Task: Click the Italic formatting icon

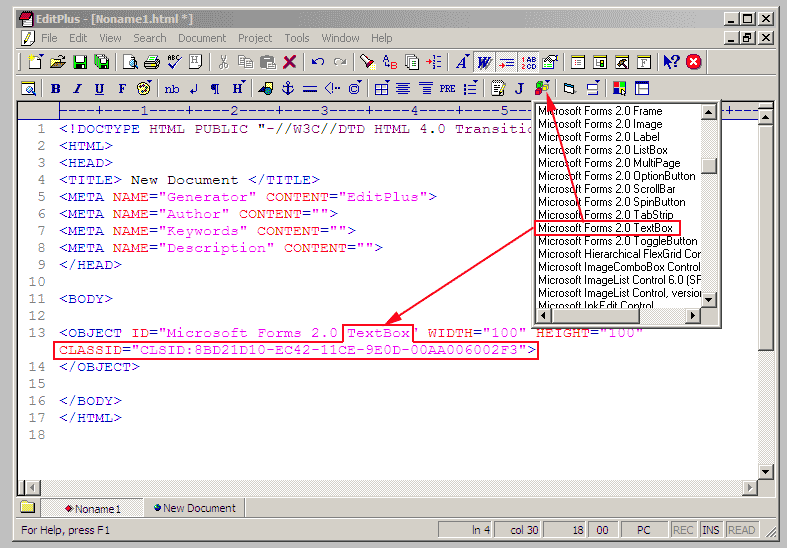Action: click(77, 88)
